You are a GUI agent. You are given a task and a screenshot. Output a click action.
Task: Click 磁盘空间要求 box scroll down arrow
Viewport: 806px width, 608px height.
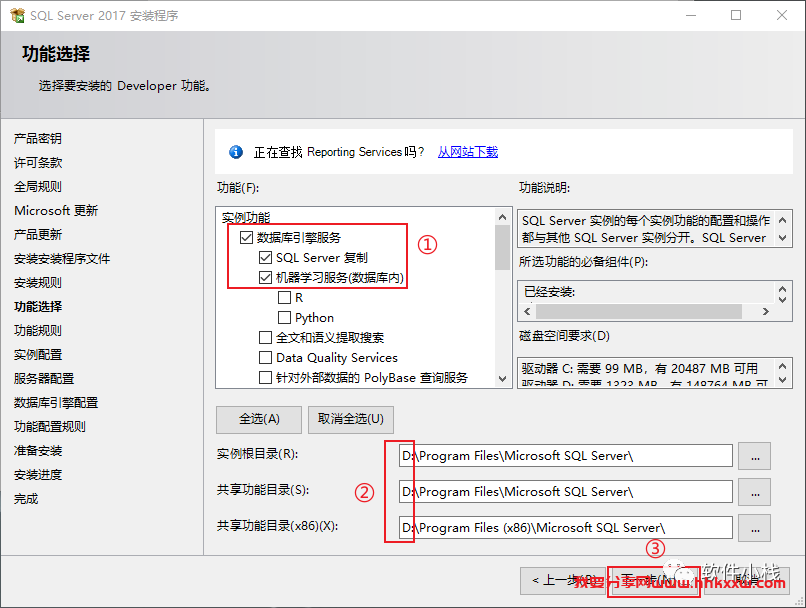tap(782, 380)
